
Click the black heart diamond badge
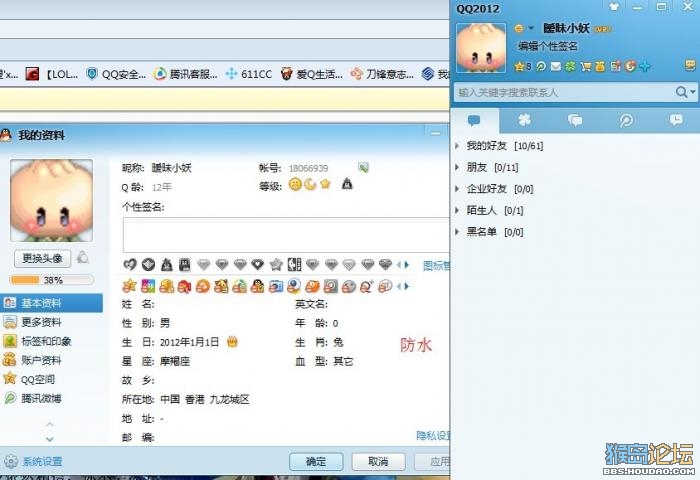pyautogui.click(x=258, y=265)
